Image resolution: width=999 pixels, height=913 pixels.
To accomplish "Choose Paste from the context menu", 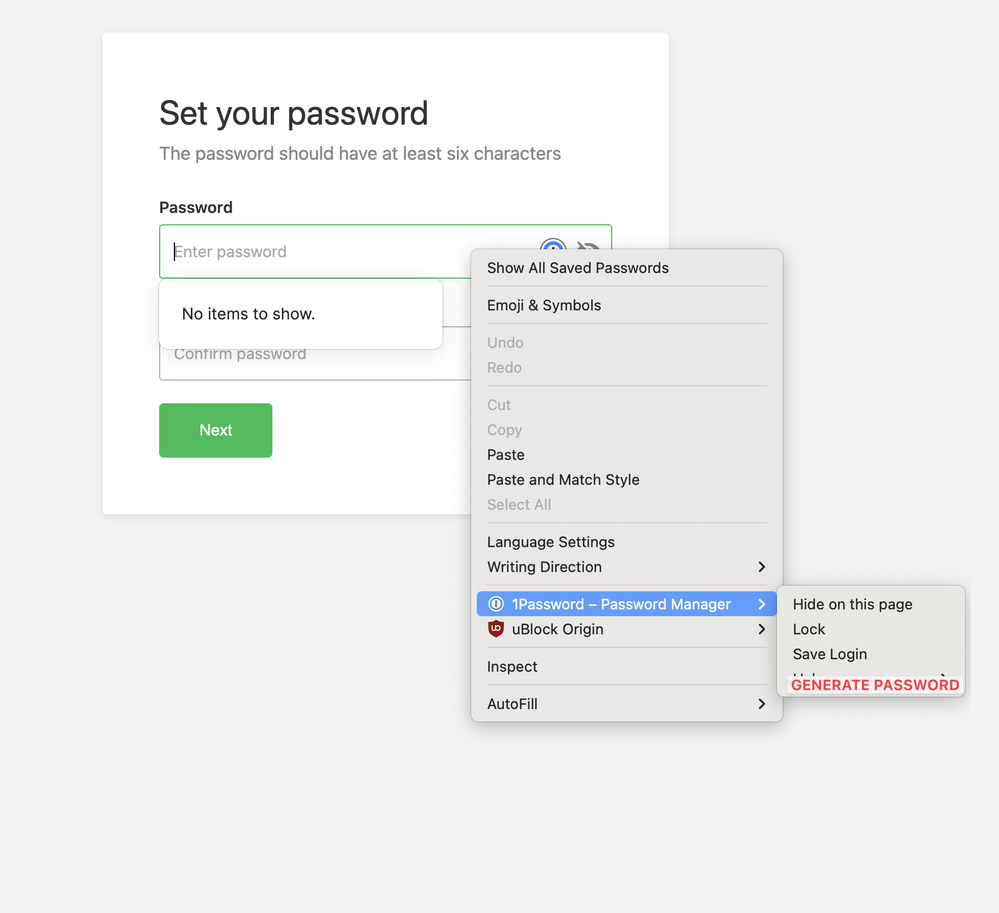I will tap(506, 455).
